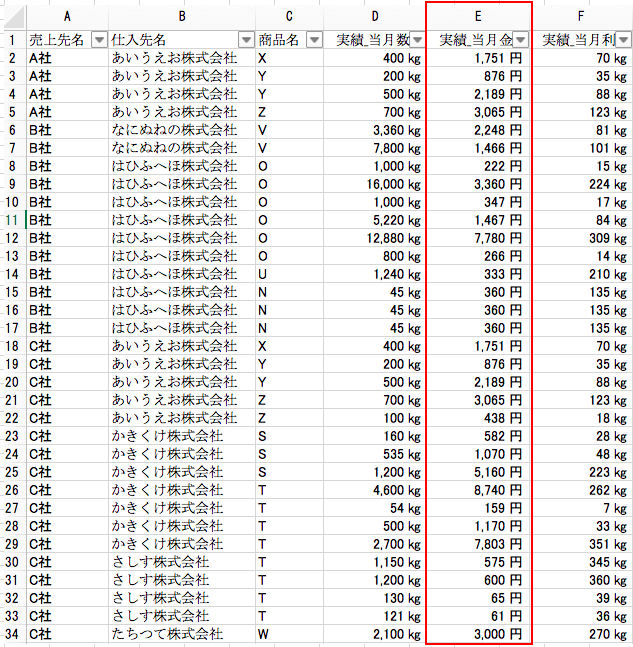Open the 仕入先名 filter dropdown
This screenshot has height=647, width=633.
[x=246, y=40]
